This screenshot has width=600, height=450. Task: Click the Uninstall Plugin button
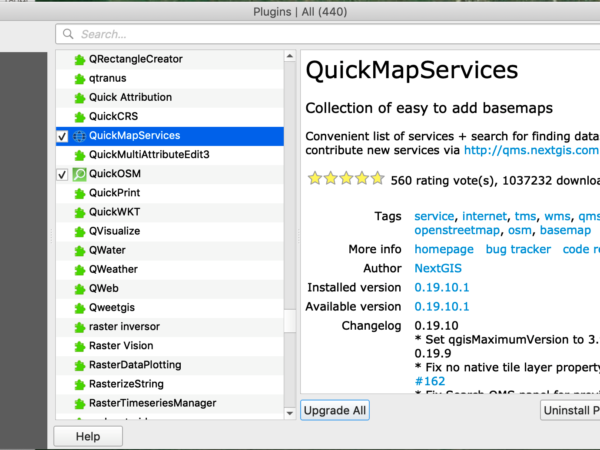(570, 410)
